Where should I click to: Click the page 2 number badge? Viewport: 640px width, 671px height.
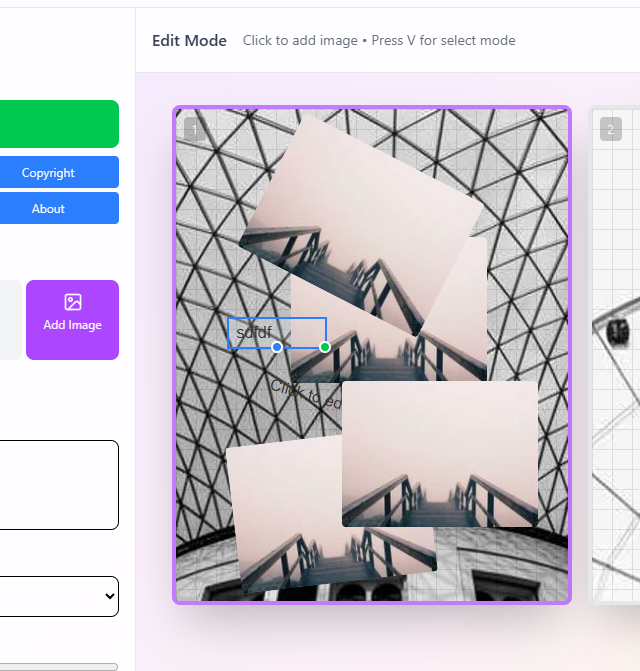[610, 129]
